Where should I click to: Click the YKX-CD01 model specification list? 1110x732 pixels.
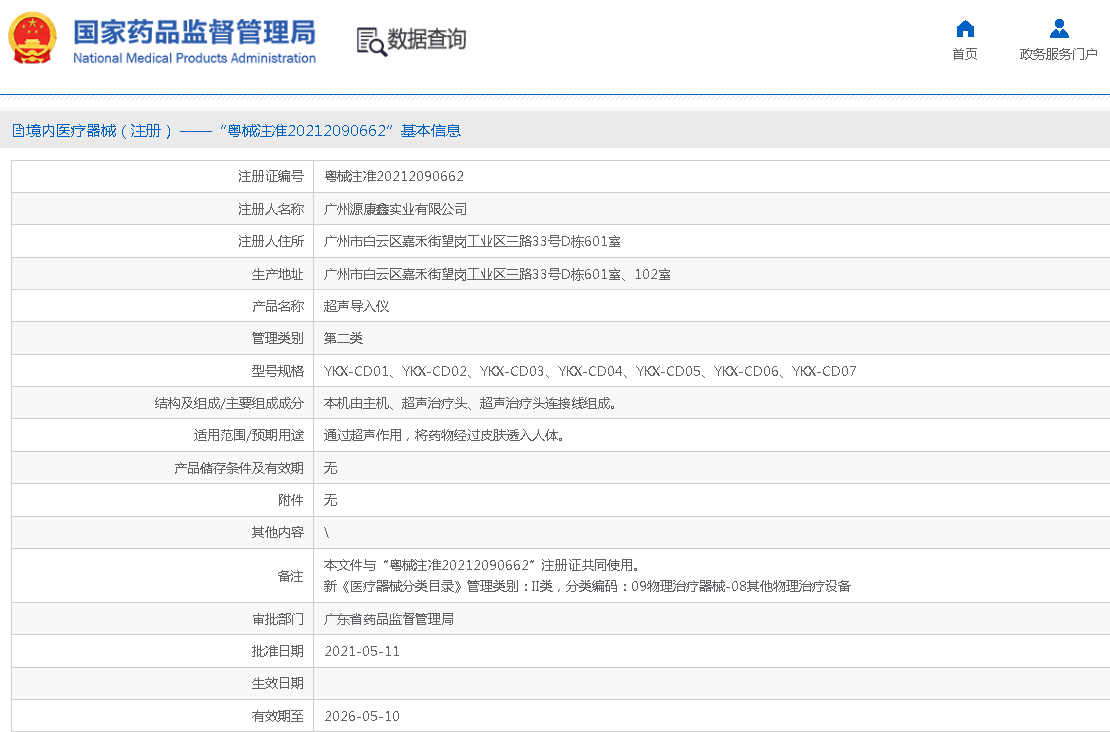(x=590, y=371)
